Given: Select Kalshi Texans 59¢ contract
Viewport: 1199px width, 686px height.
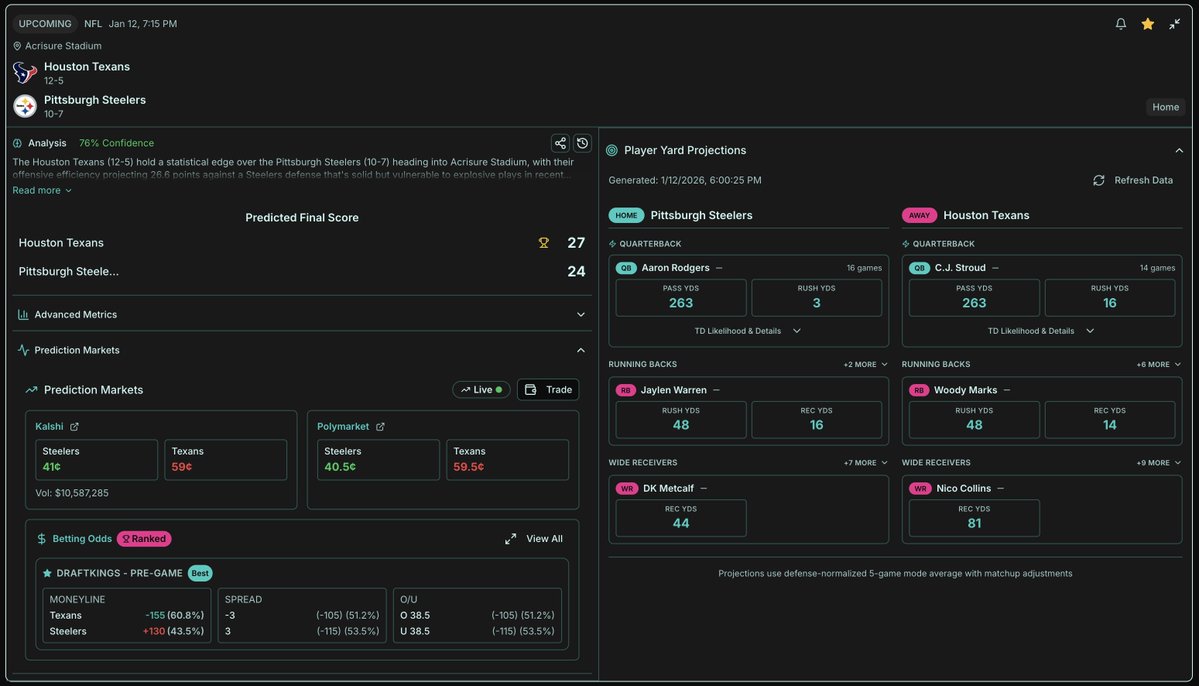Looking at the screenshot, I should 226,460.
